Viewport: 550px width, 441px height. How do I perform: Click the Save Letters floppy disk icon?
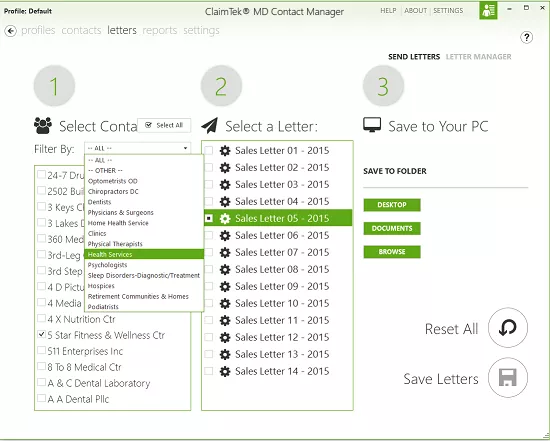508,377
